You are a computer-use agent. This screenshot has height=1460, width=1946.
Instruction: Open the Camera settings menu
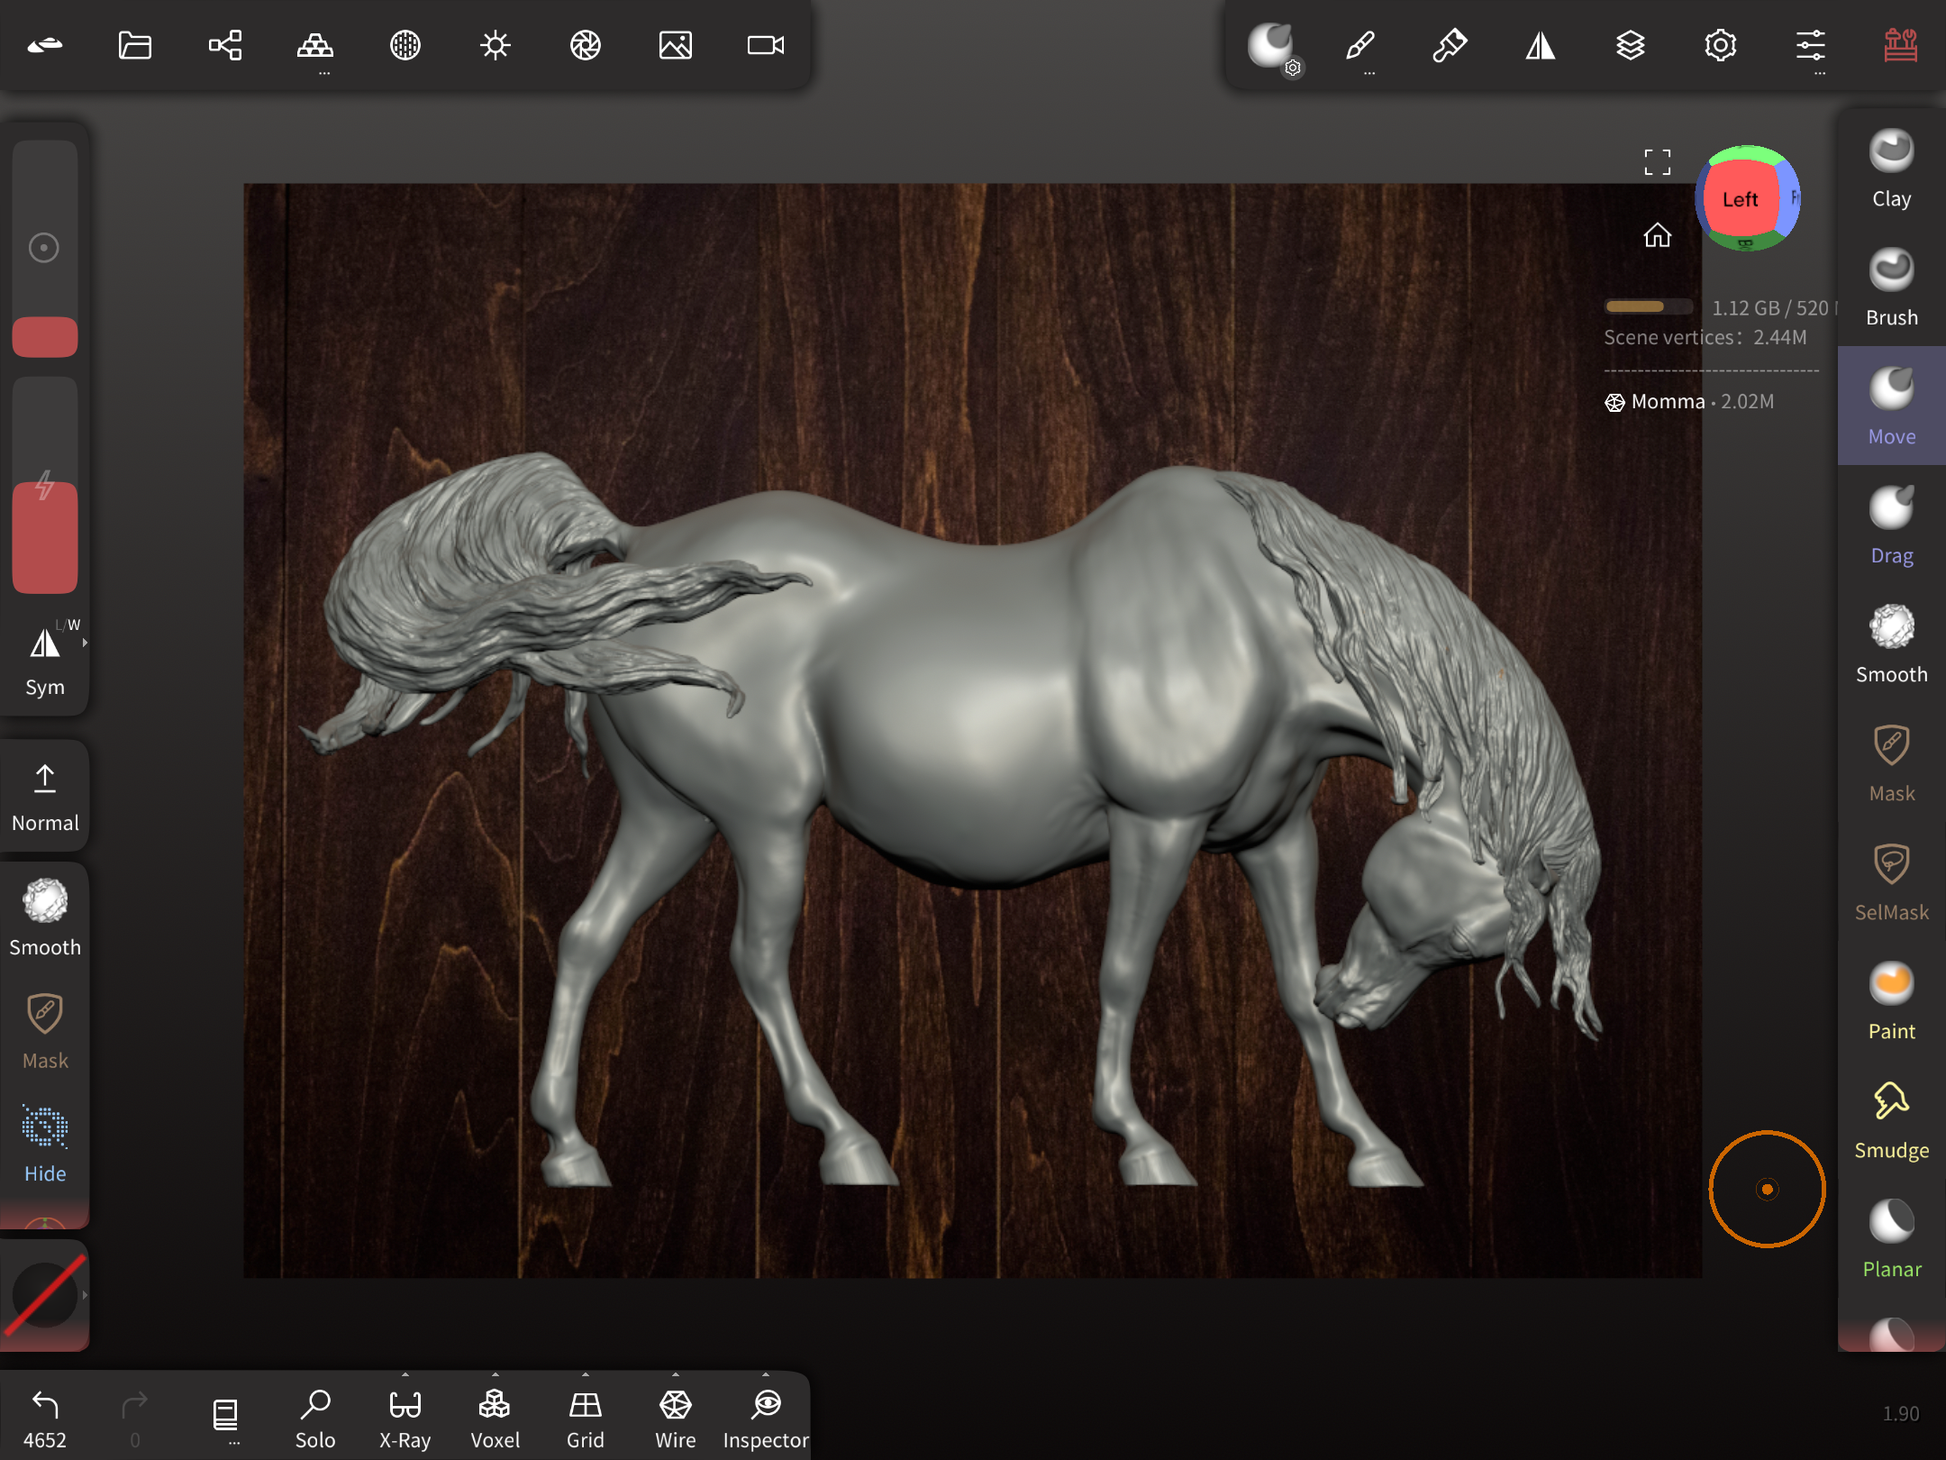[765, 45]
